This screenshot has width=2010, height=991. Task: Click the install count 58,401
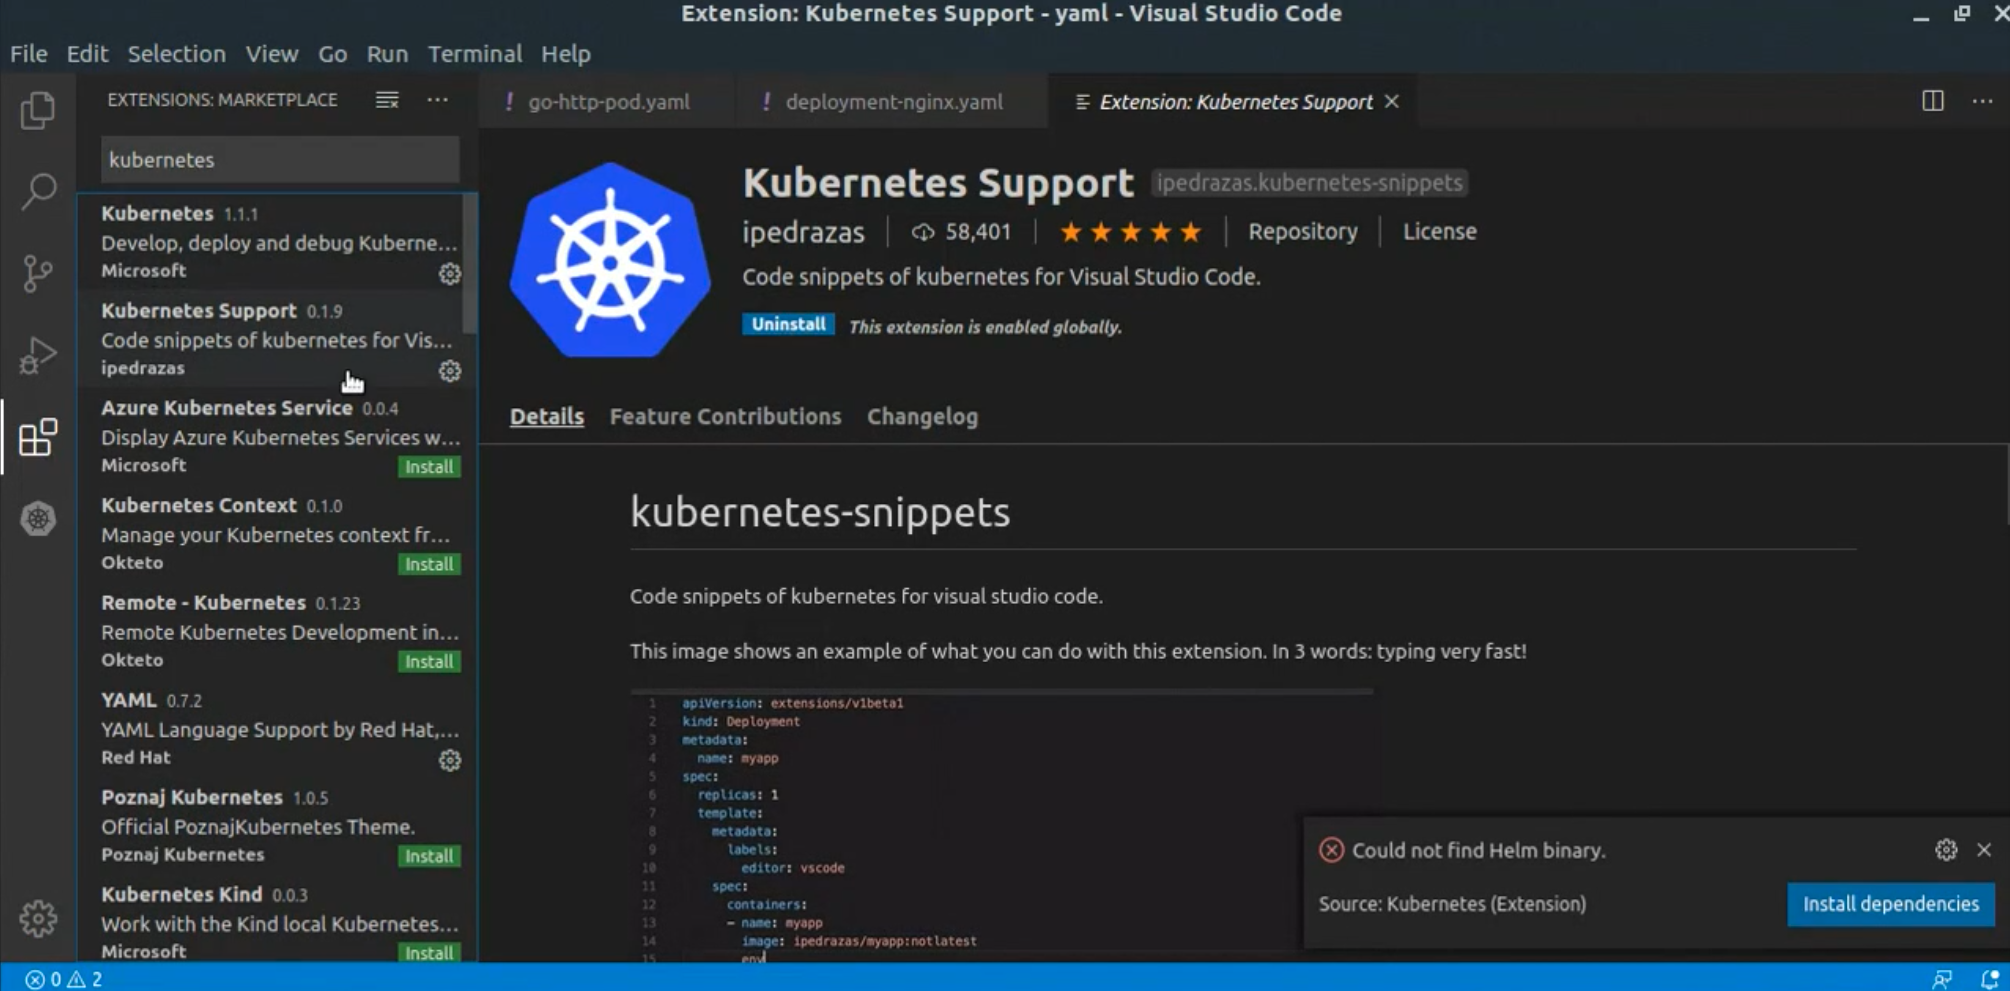pyautogui.click(x=962, y=232)
